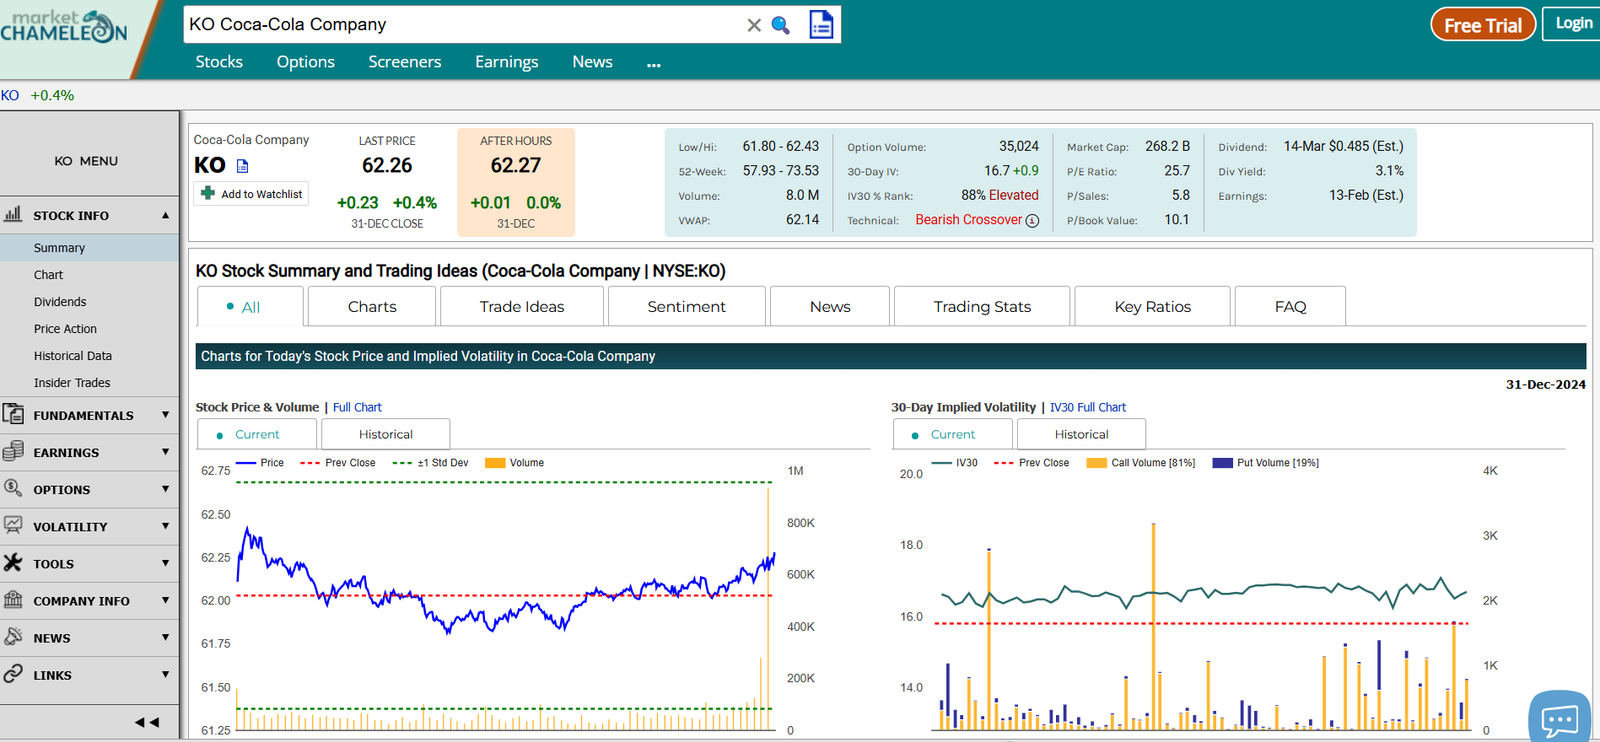Viewport: 1600px width, 742px height.
Task: Expand the VOLATILITY sidebar section
Action: [x=89, y=527]
